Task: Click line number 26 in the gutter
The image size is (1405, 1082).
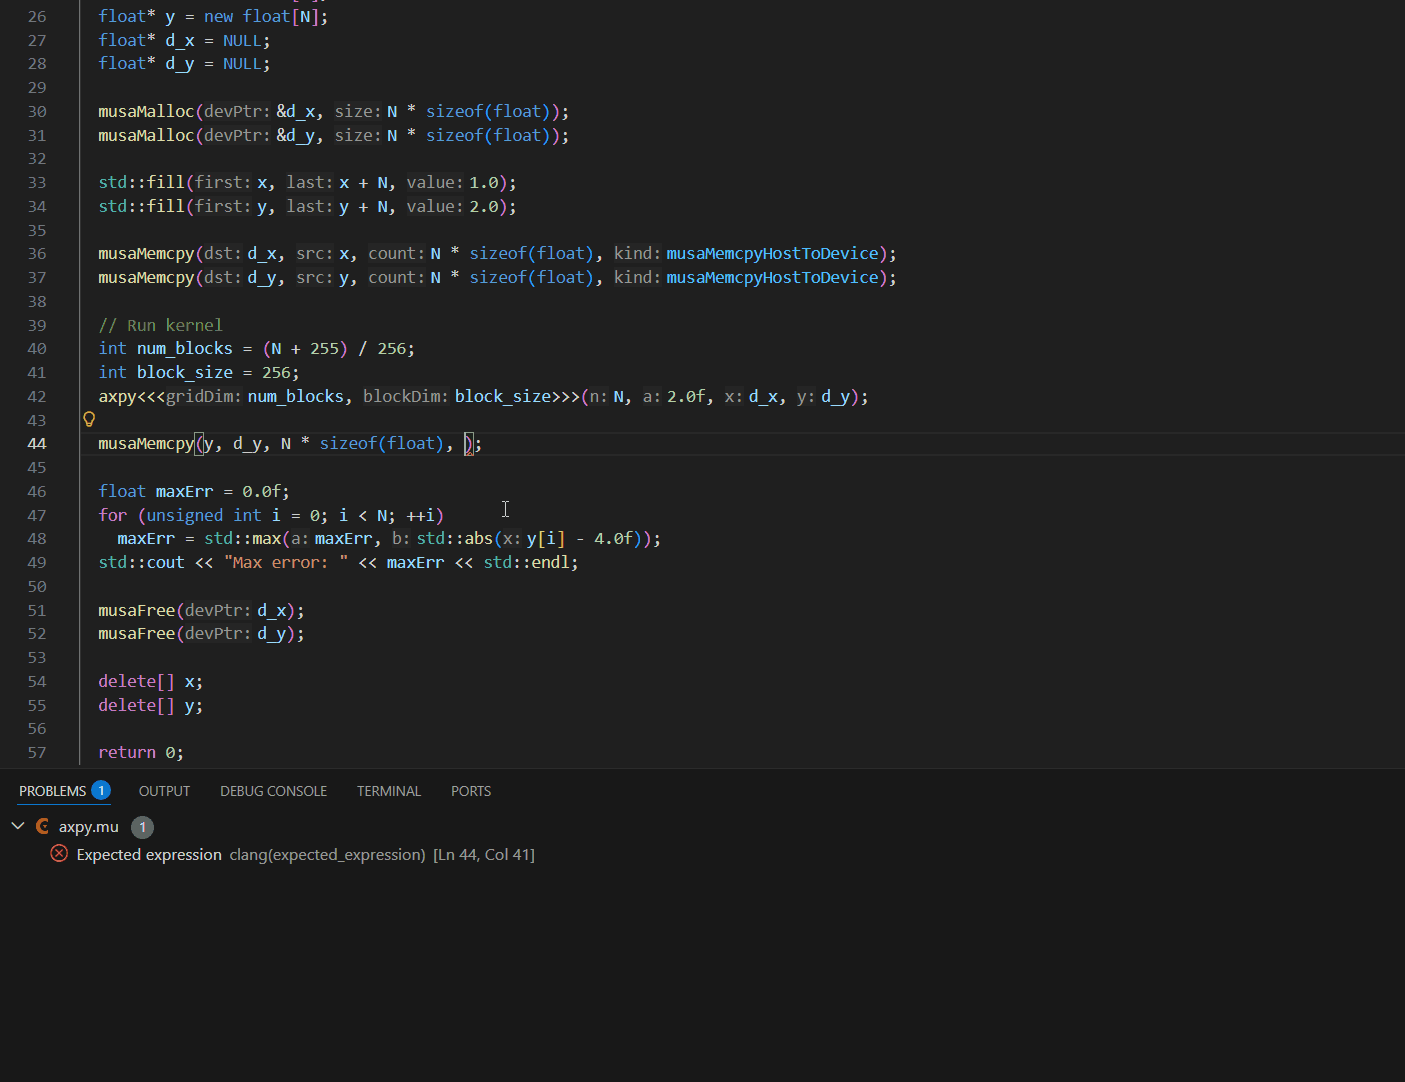Action: [37, 16]
